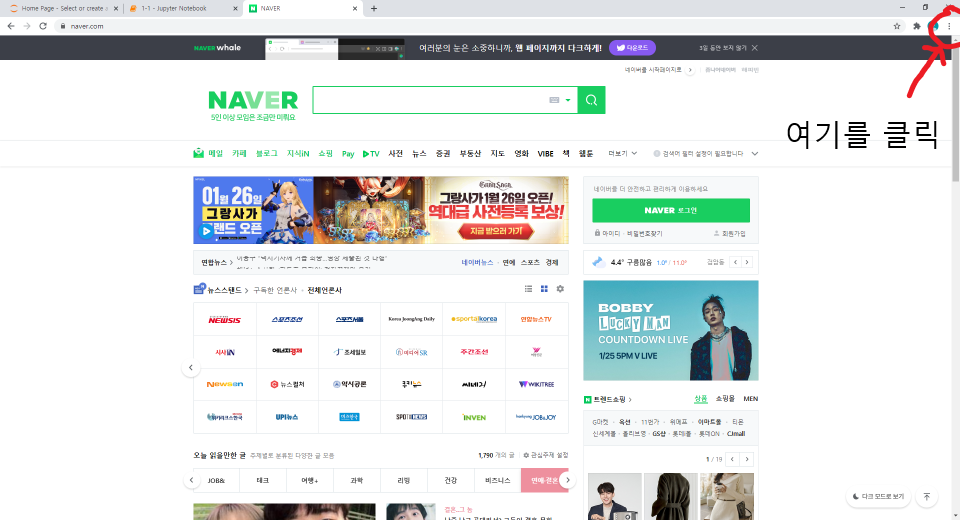Click the purple 다운로드 Whale download button
The height and width of the screenshot is (520, 960).
pyautogui.click(x=632, y=48)
